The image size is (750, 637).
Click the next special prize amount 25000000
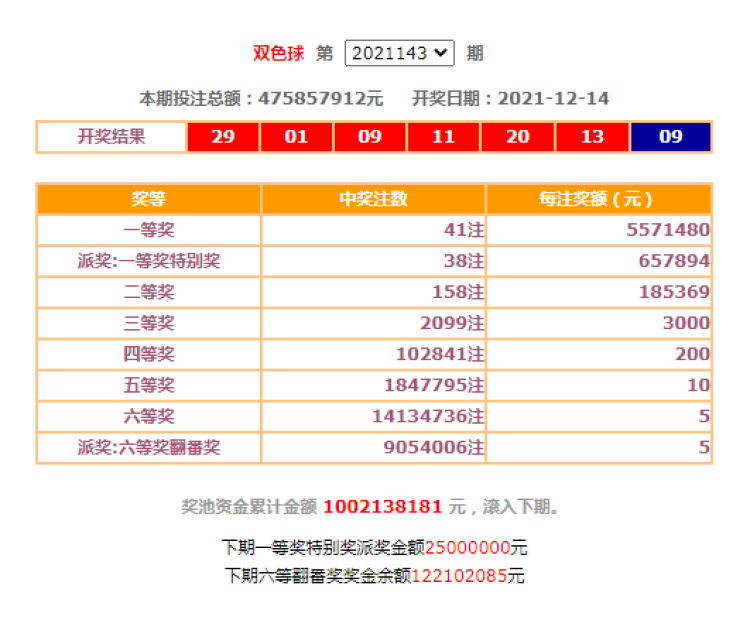point(467,548)
